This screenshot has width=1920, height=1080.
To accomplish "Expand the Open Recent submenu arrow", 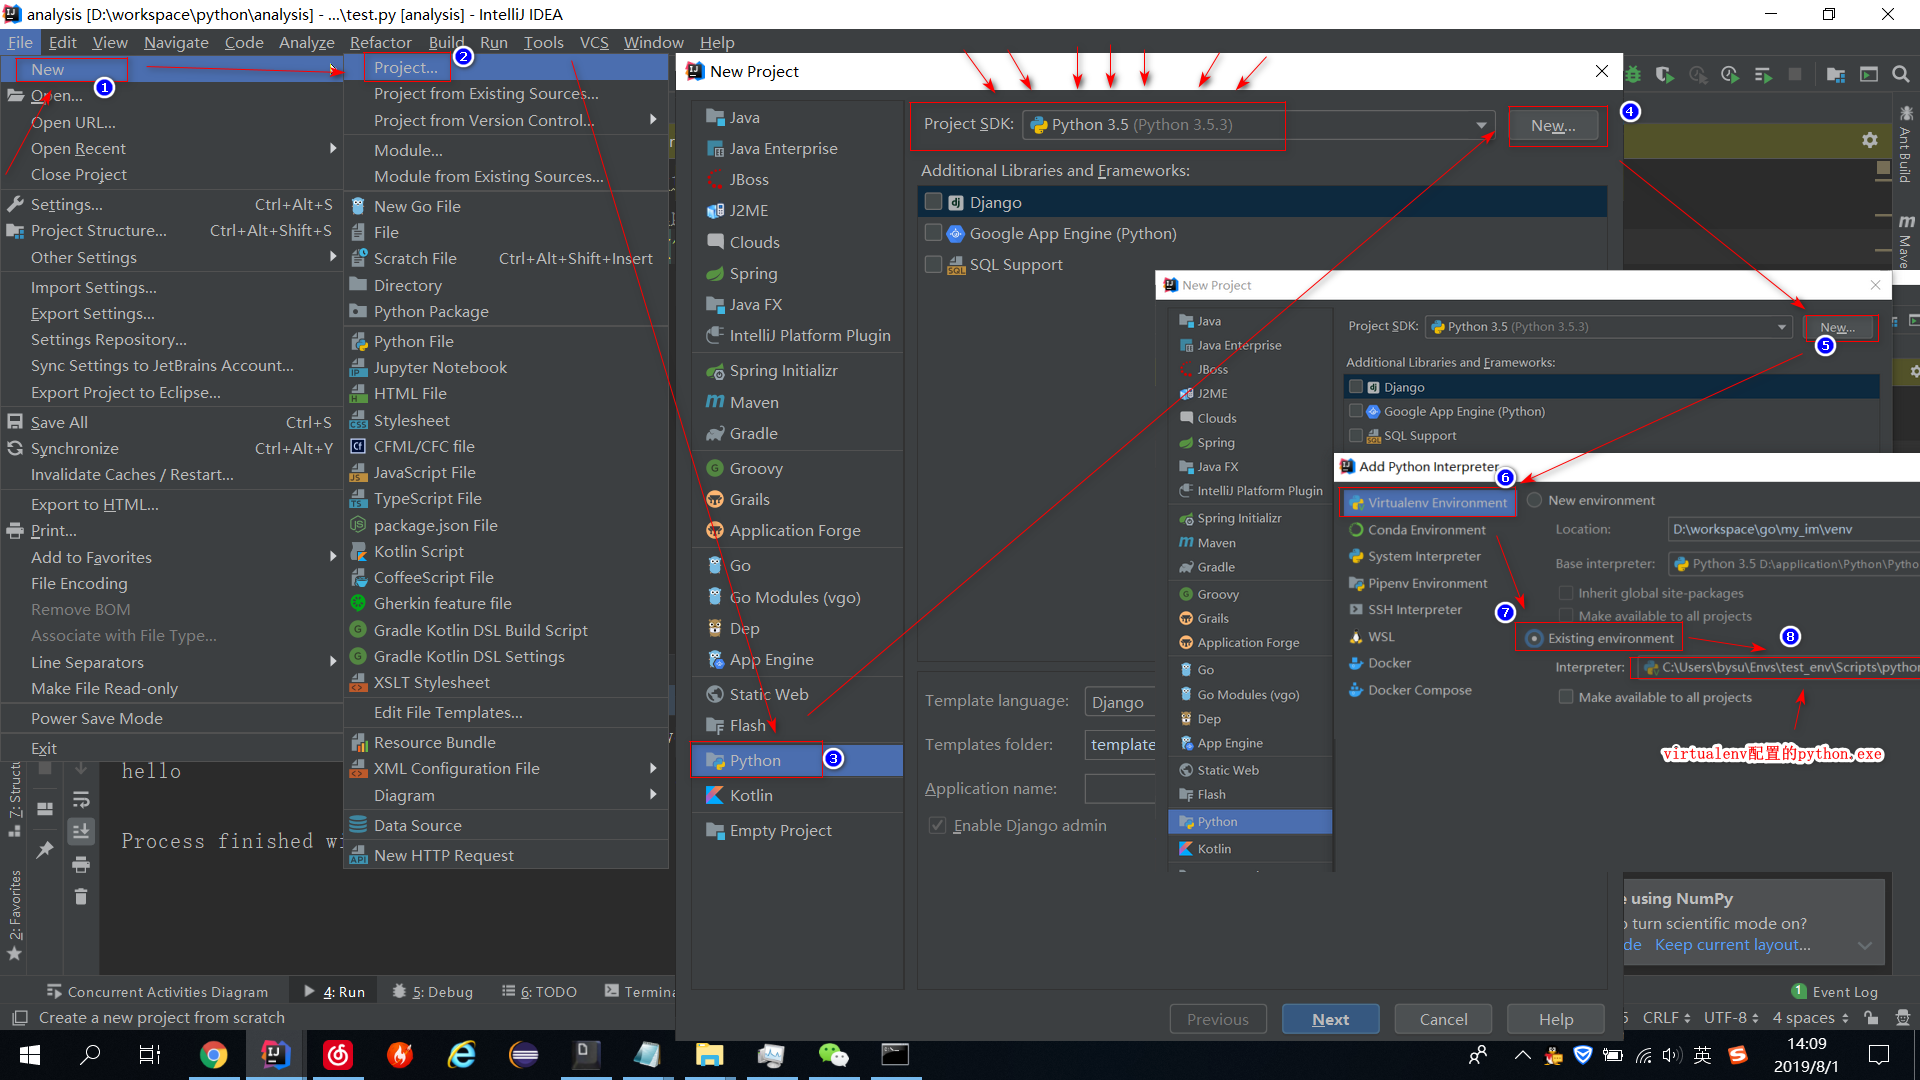I will (332, 148).
